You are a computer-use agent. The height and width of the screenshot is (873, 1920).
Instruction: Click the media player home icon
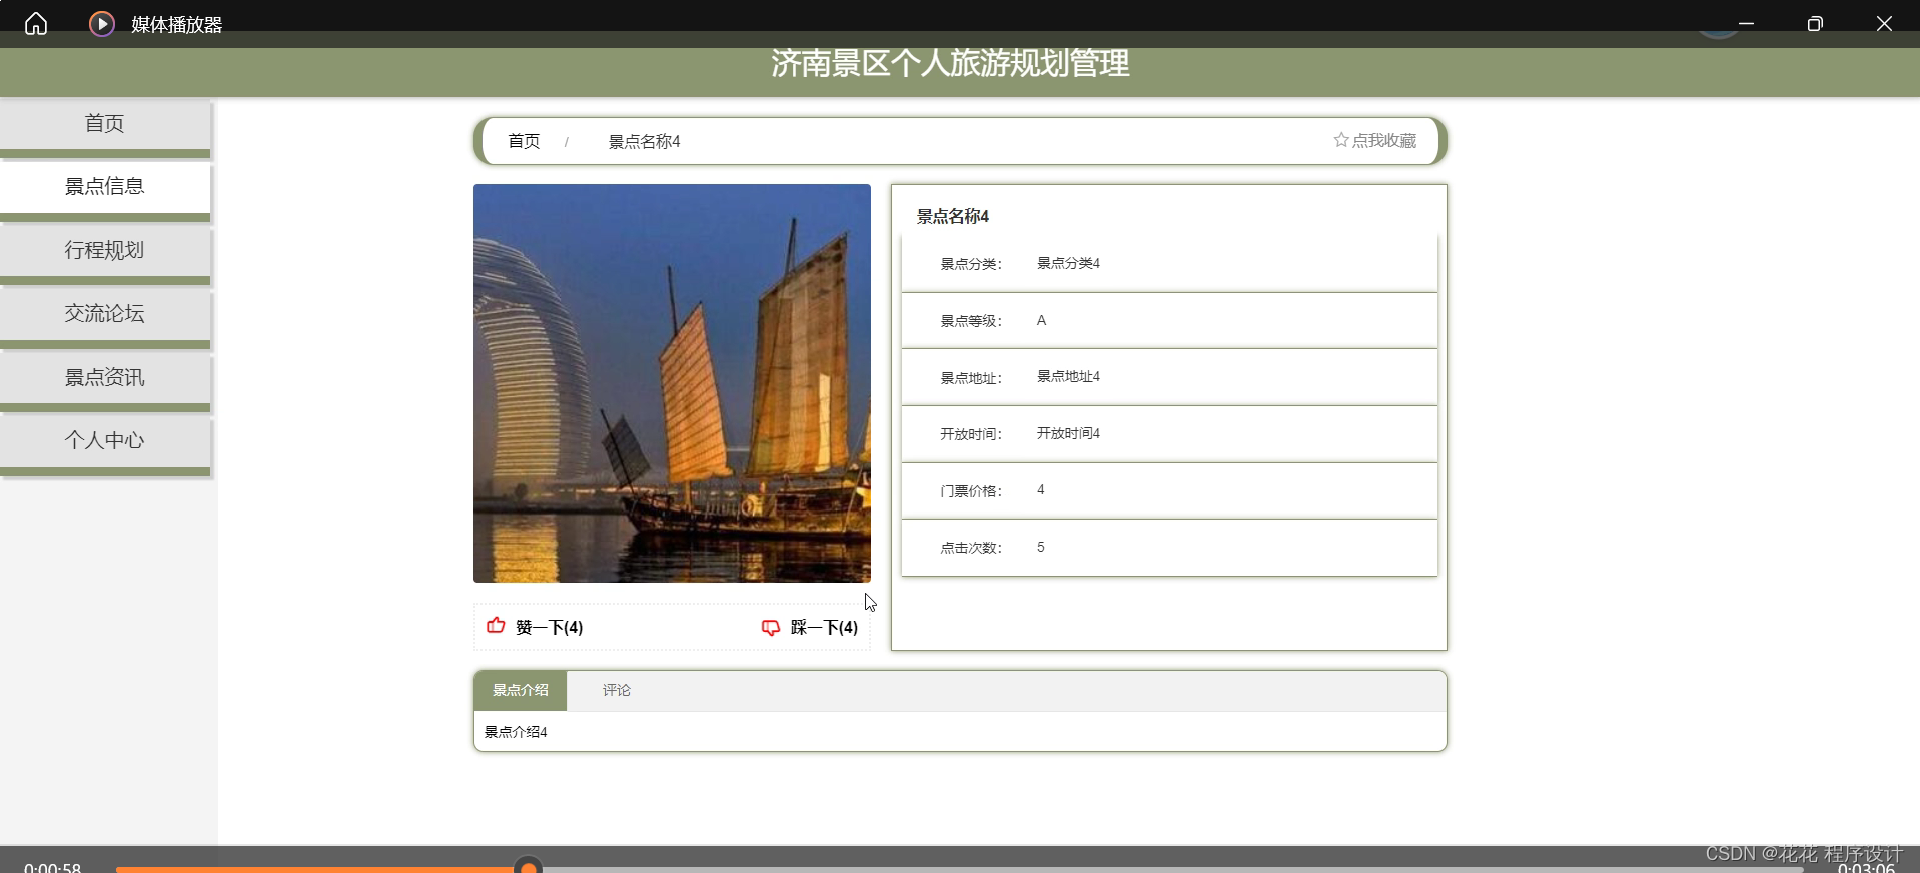(x=36, y=23)
